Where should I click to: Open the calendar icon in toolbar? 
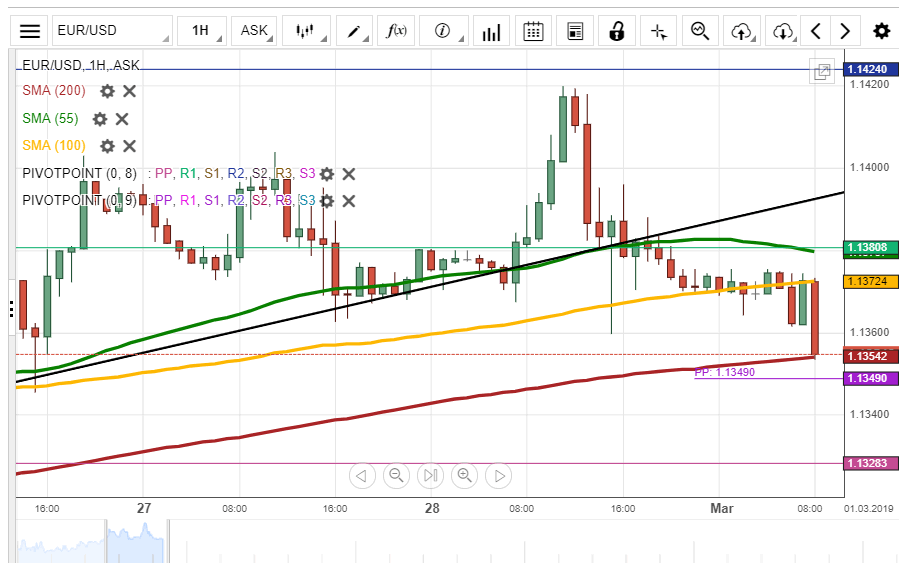click(x=534, y=31)
